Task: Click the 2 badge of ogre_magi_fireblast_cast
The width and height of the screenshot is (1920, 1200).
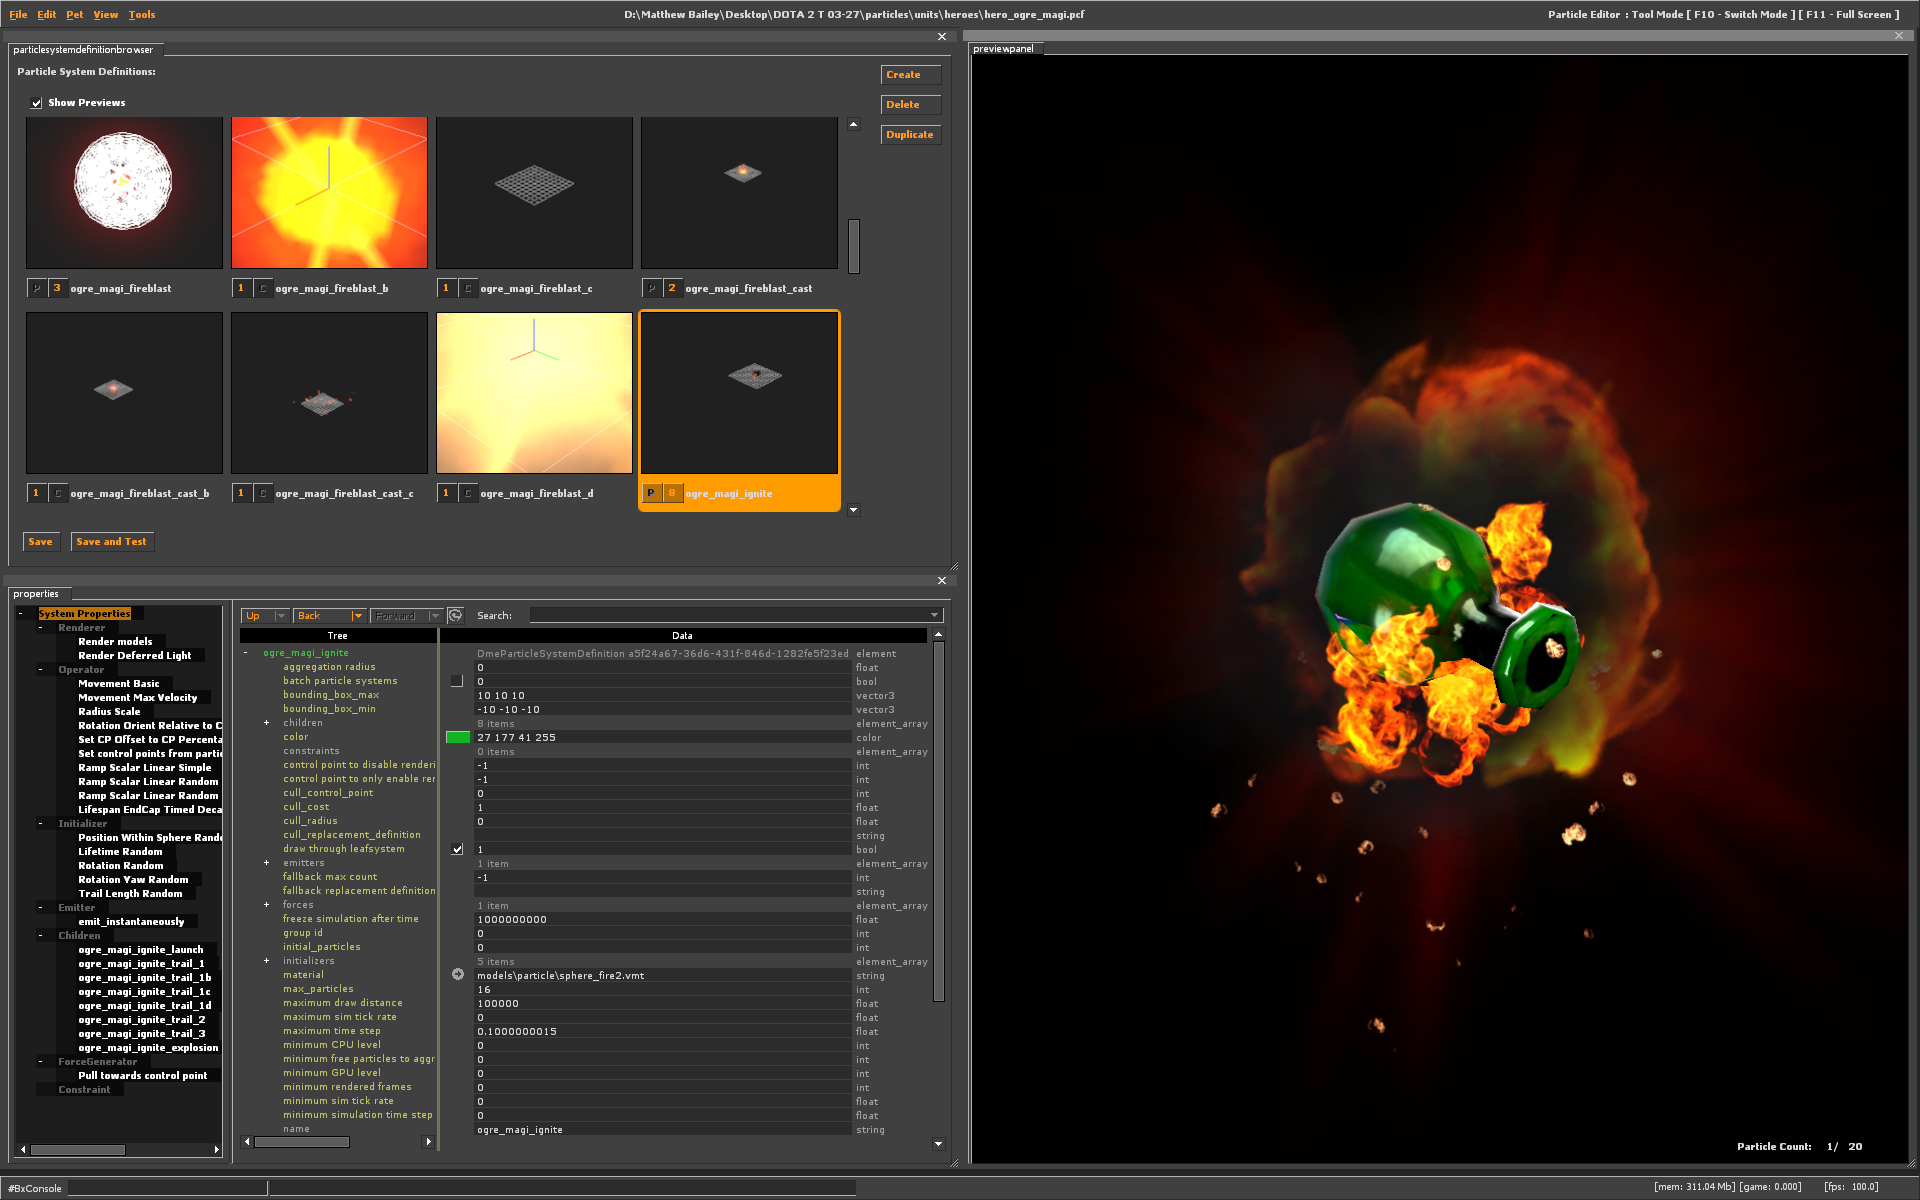Action: click(672, 288)
